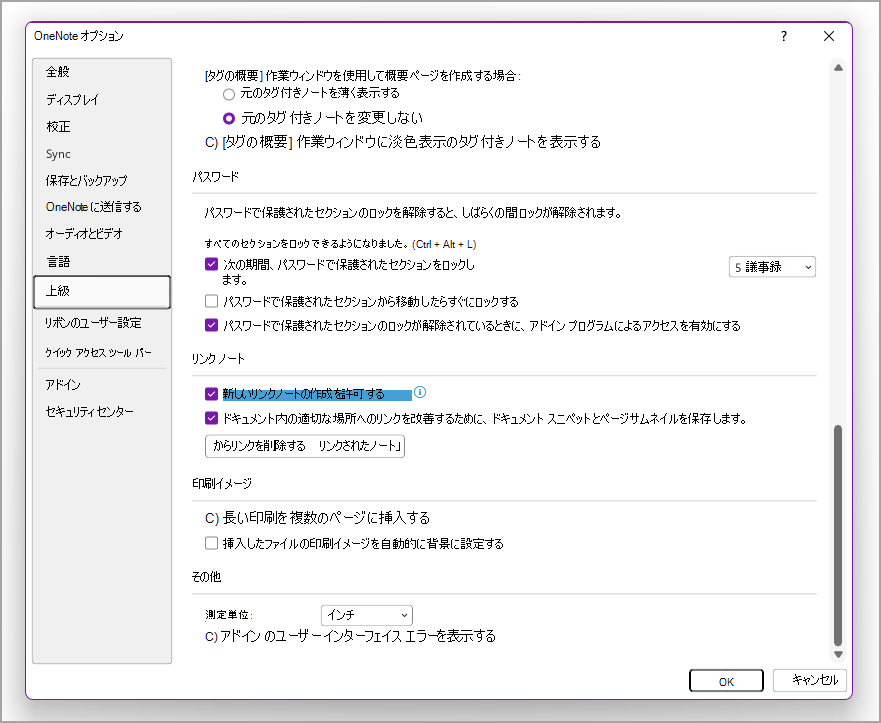This screenshot has width=881, height=723.
Task: Toggle ドキュメント スニペットとページサムネイルを保存 checkbox
Action: (x=211, y=418)
